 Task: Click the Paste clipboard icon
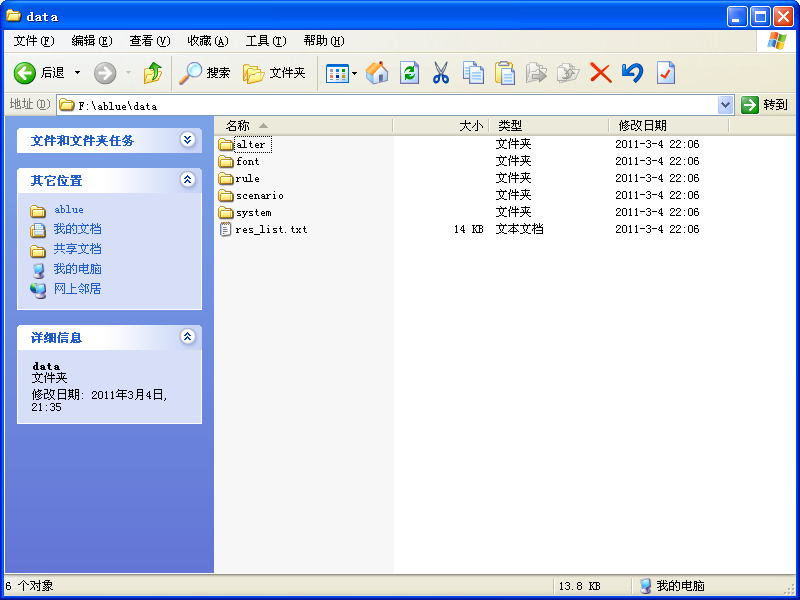click(505, 73)
